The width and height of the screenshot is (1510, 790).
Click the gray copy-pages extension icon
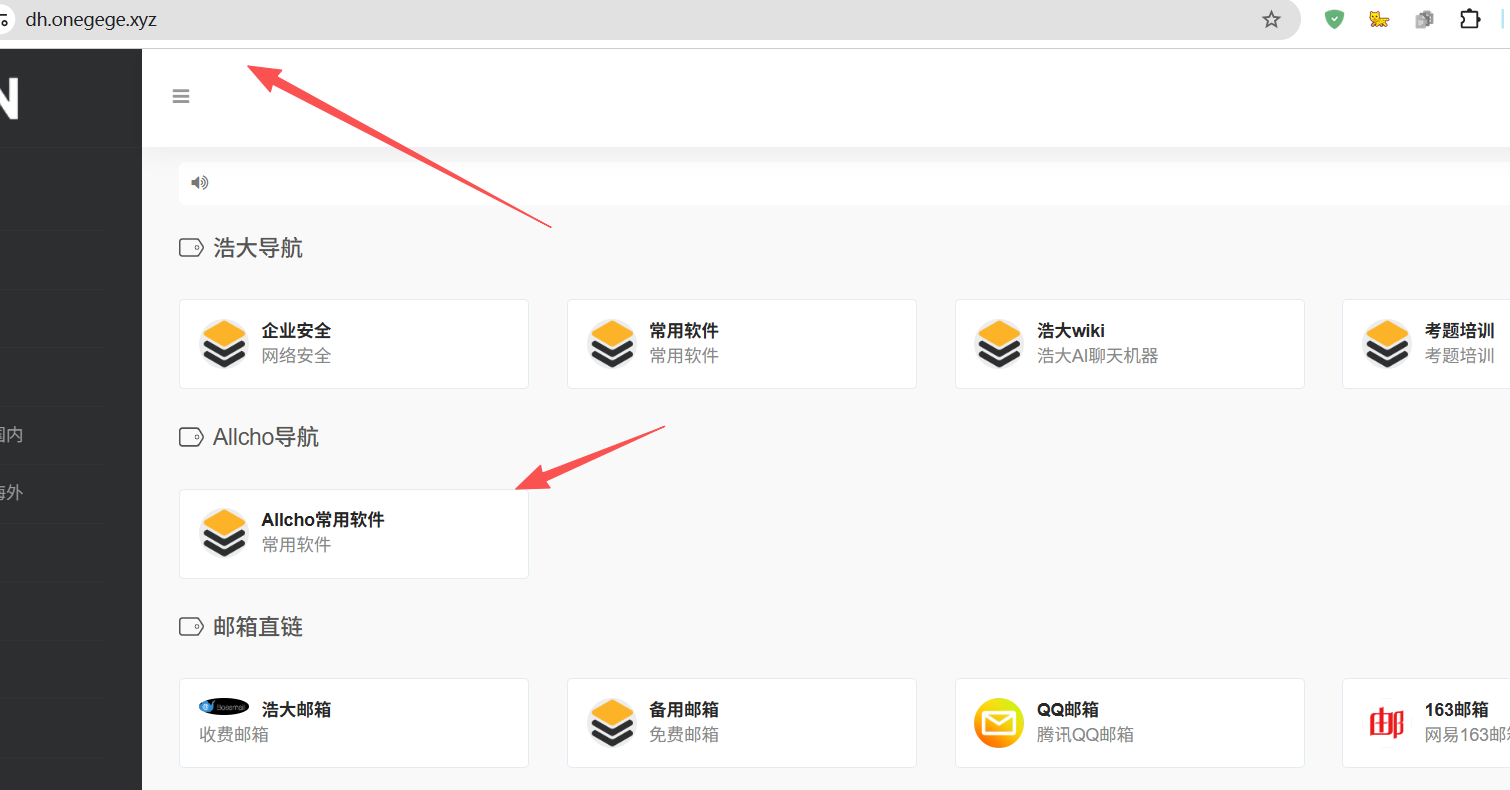[1424, 20]
